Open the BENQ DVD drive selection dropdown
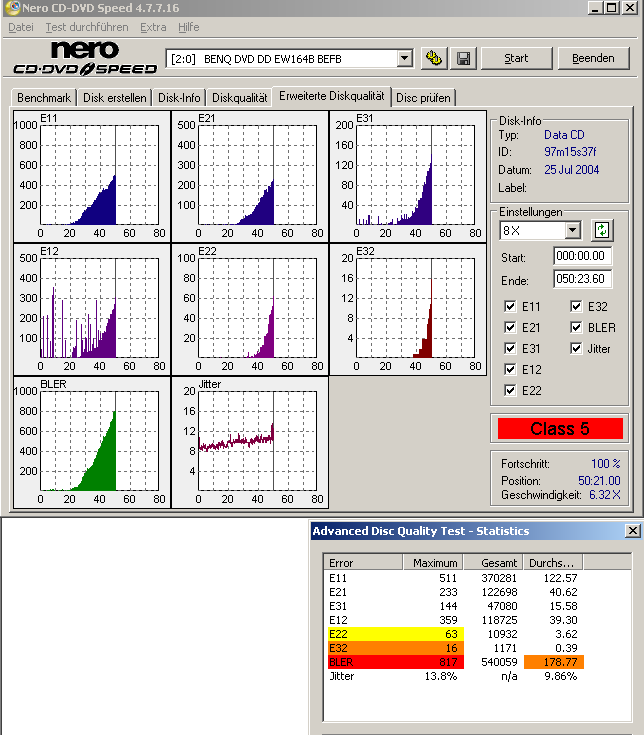 coord(404,59)
